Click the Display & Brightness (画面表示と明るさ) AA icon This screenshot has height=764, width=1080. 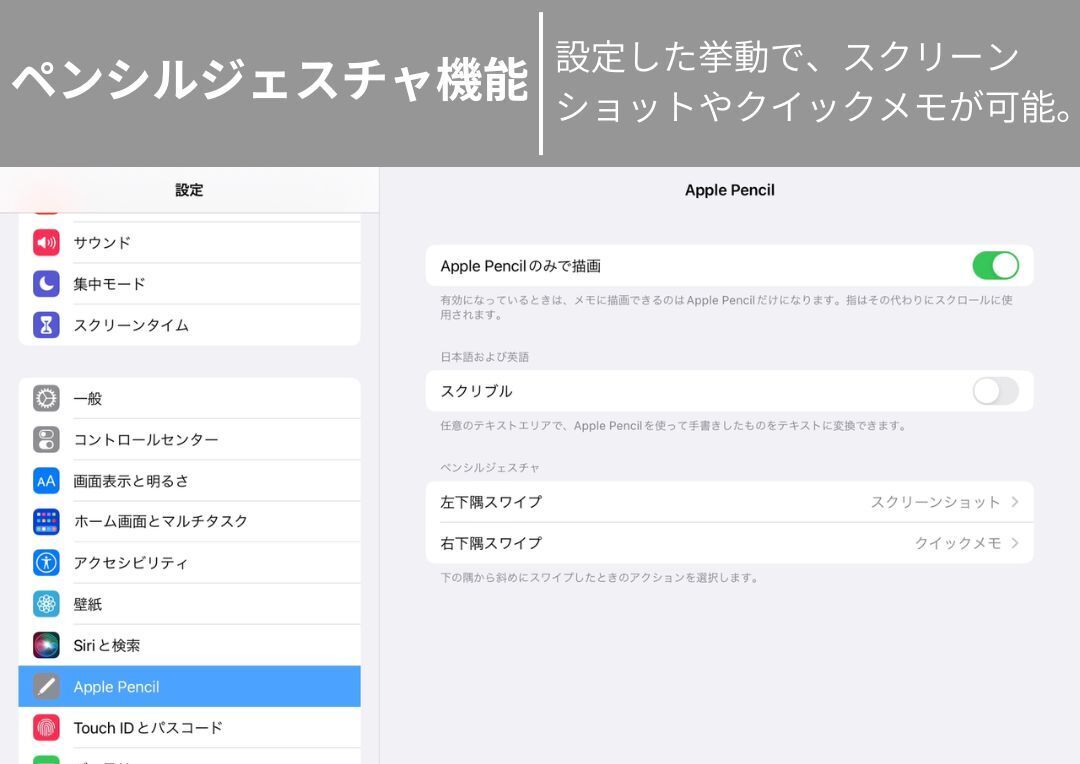click(x=46, y=481)
